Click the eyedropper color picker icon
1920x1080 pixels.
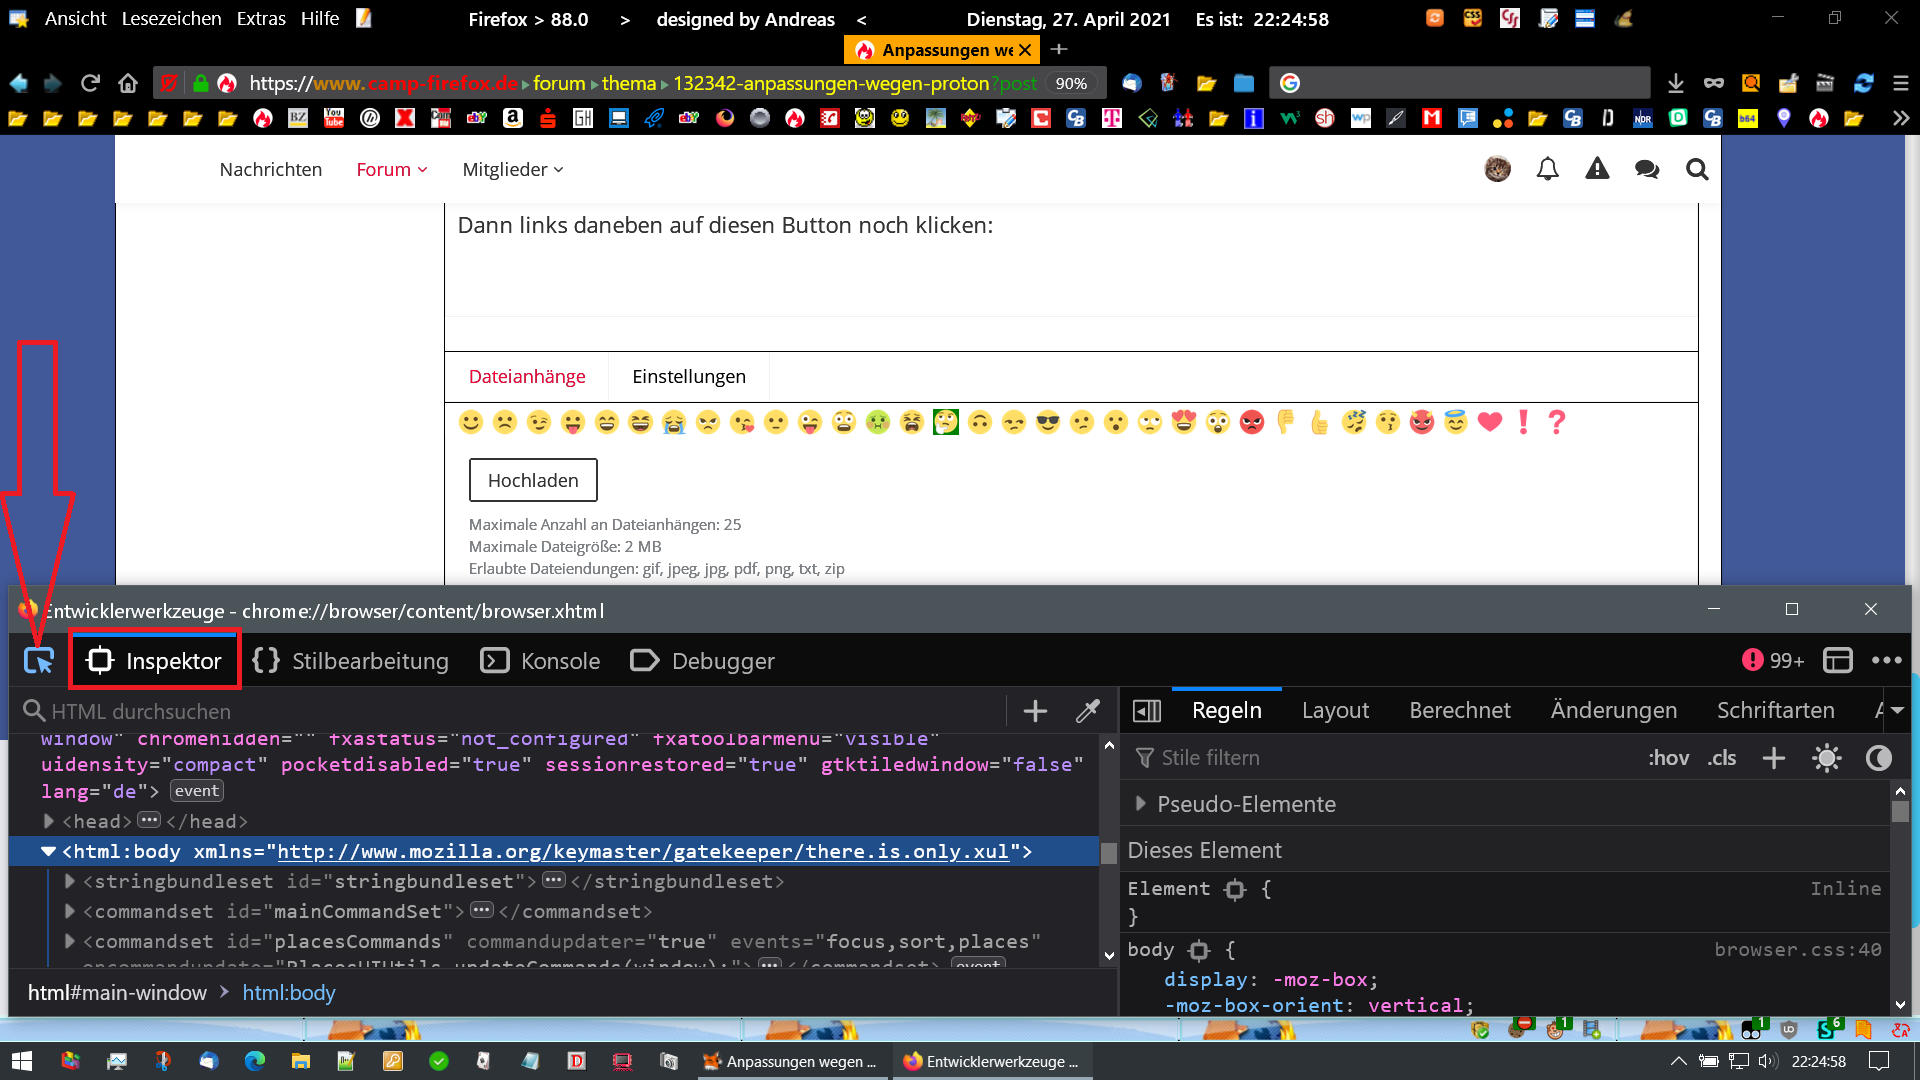coord(1087,711)
